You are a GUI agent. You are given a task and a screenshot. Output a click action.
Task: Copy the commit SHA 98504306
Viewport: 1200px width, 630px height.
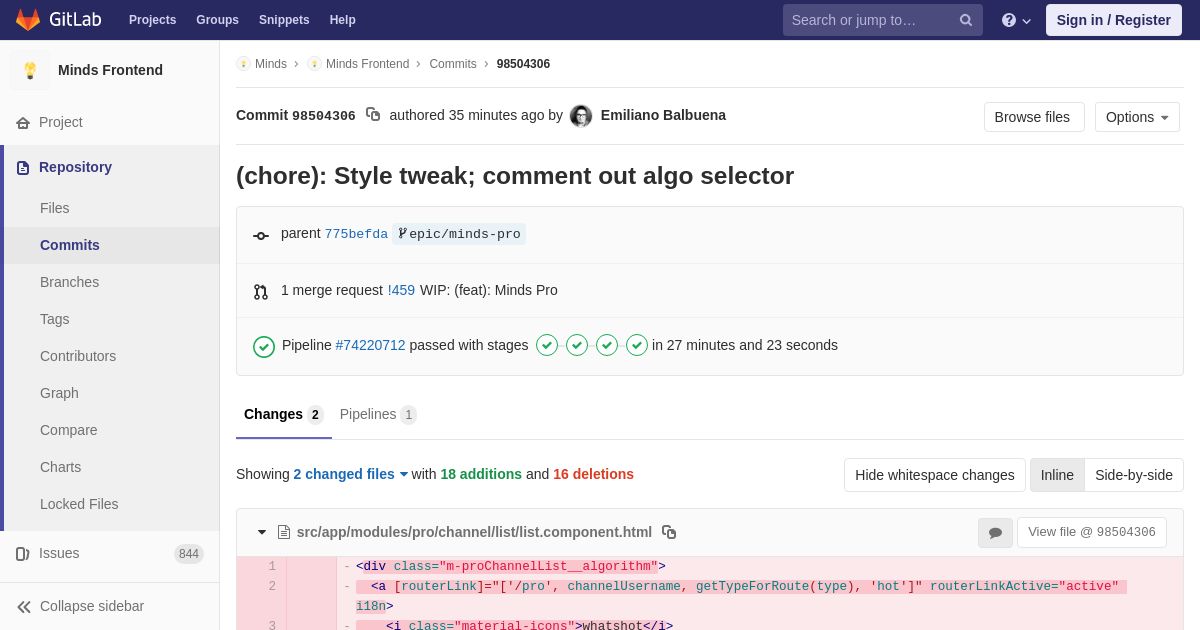[x=373, y=115]
